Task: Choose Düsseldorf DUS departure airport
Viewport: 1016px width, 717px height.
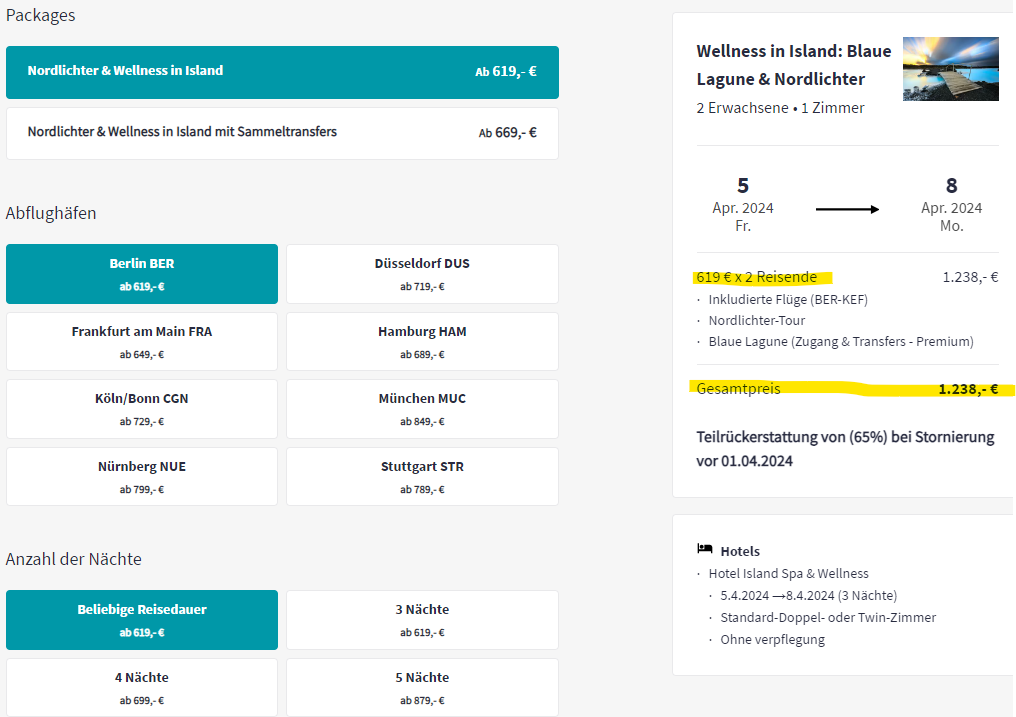Action: pyautogui.click(x=422, y=274)
